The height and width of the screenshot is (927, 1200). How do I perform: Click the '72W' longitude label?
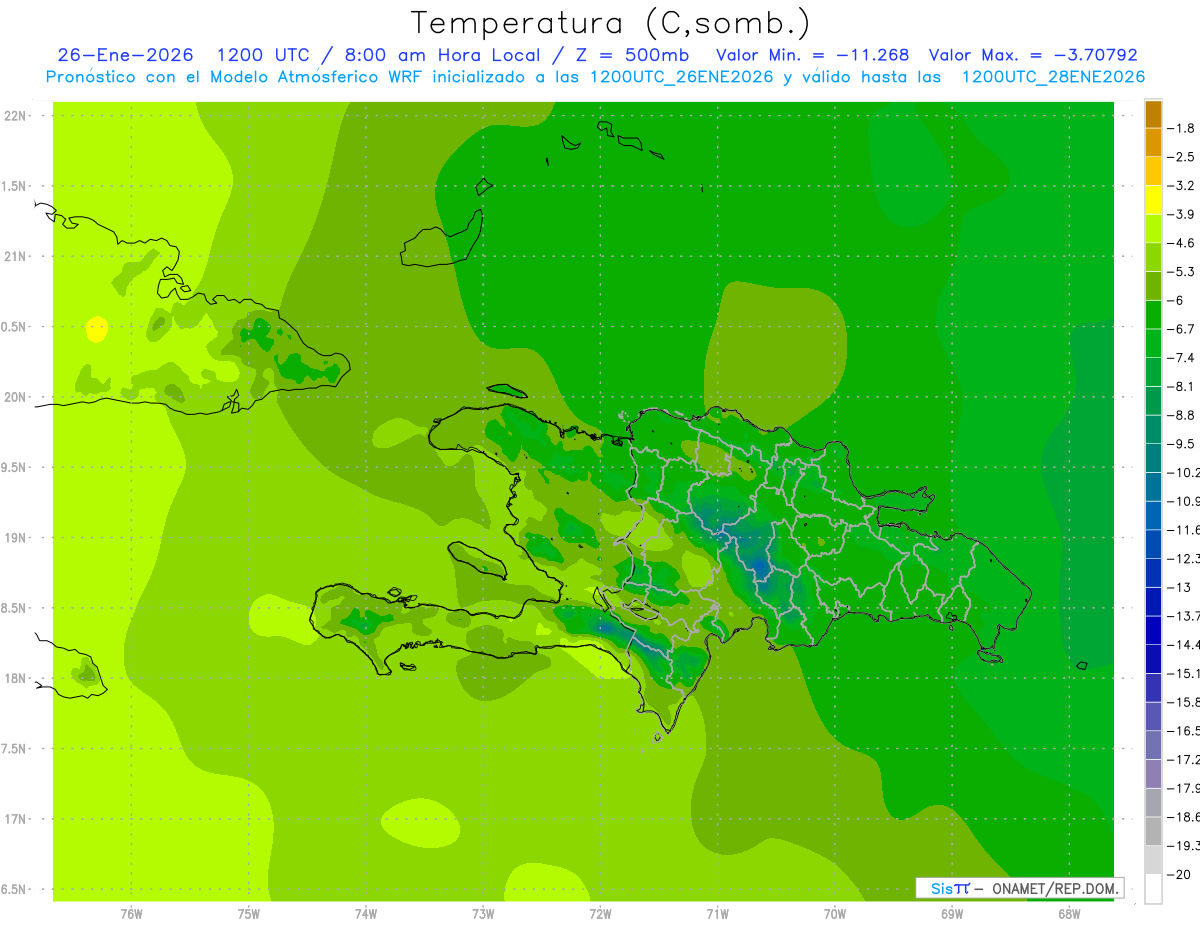point(600,914)
